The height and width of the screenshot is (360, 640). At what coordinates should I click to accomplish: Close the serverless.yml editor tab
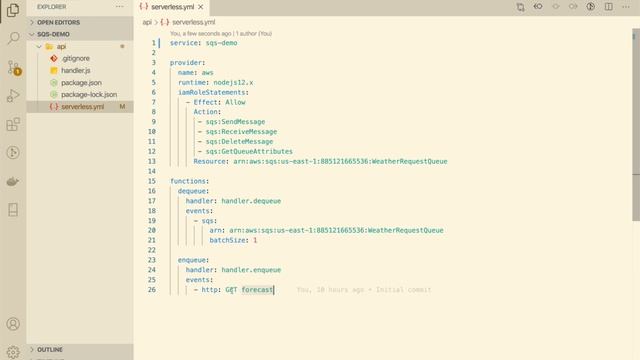[x=201, y=7]
